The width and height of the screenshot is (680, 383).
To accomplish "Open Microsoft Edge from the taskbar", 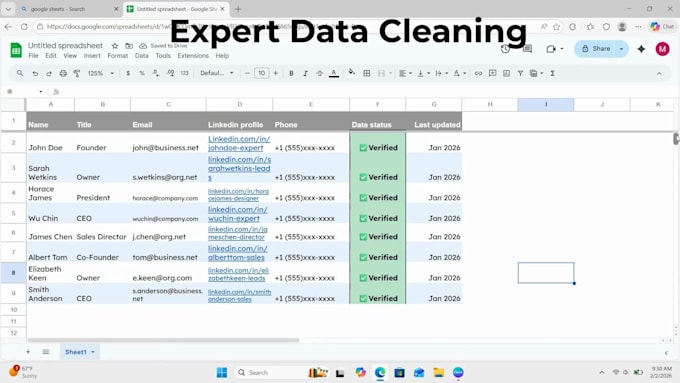I will point(380,373).
